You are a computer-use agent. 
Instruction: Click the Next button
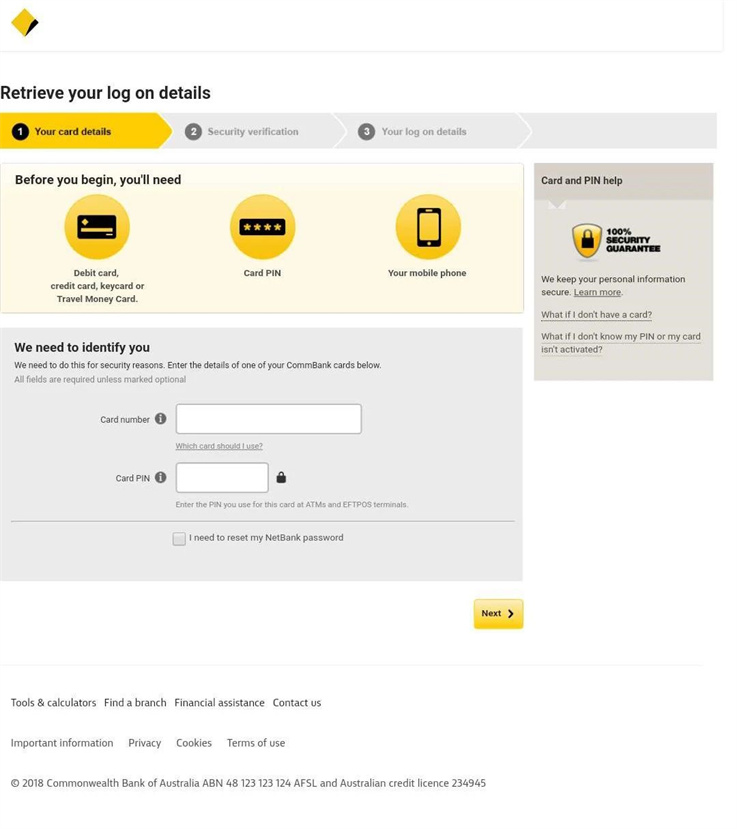[x=498, y=614]
